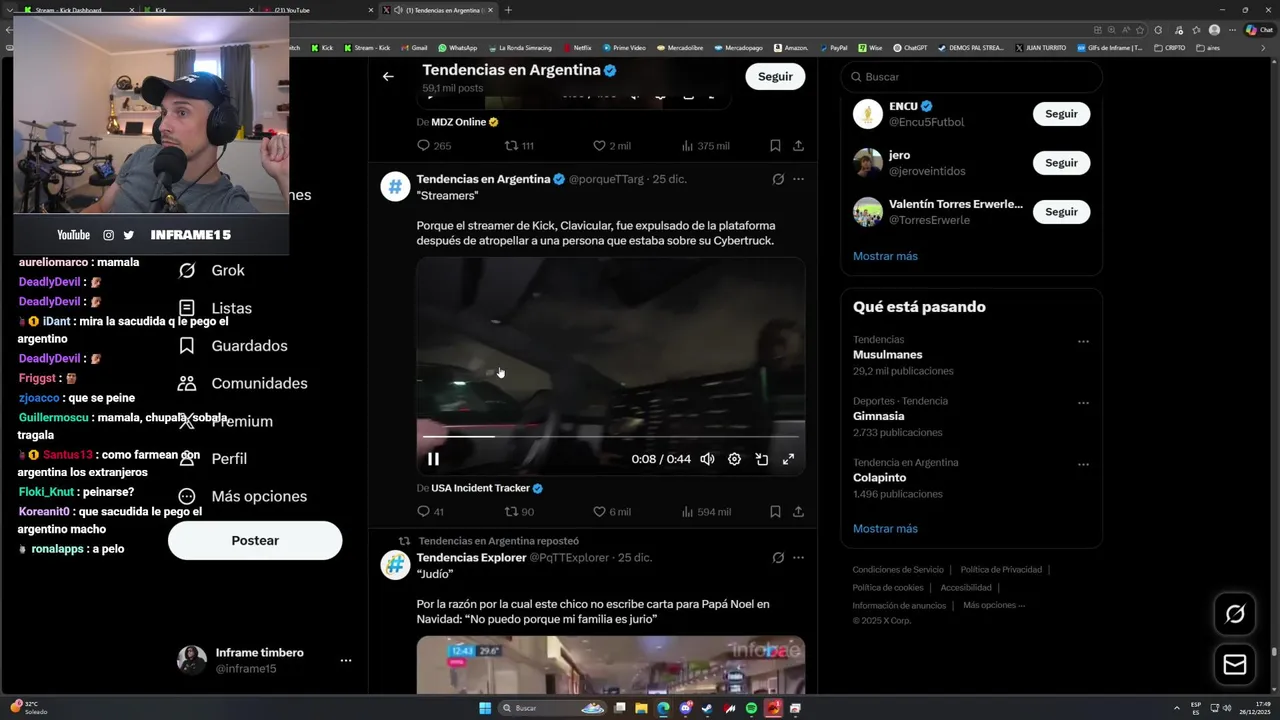Screen dimensions: 1280x720
Task: Open the MDZ Online source link
Action: coord(465,122)
